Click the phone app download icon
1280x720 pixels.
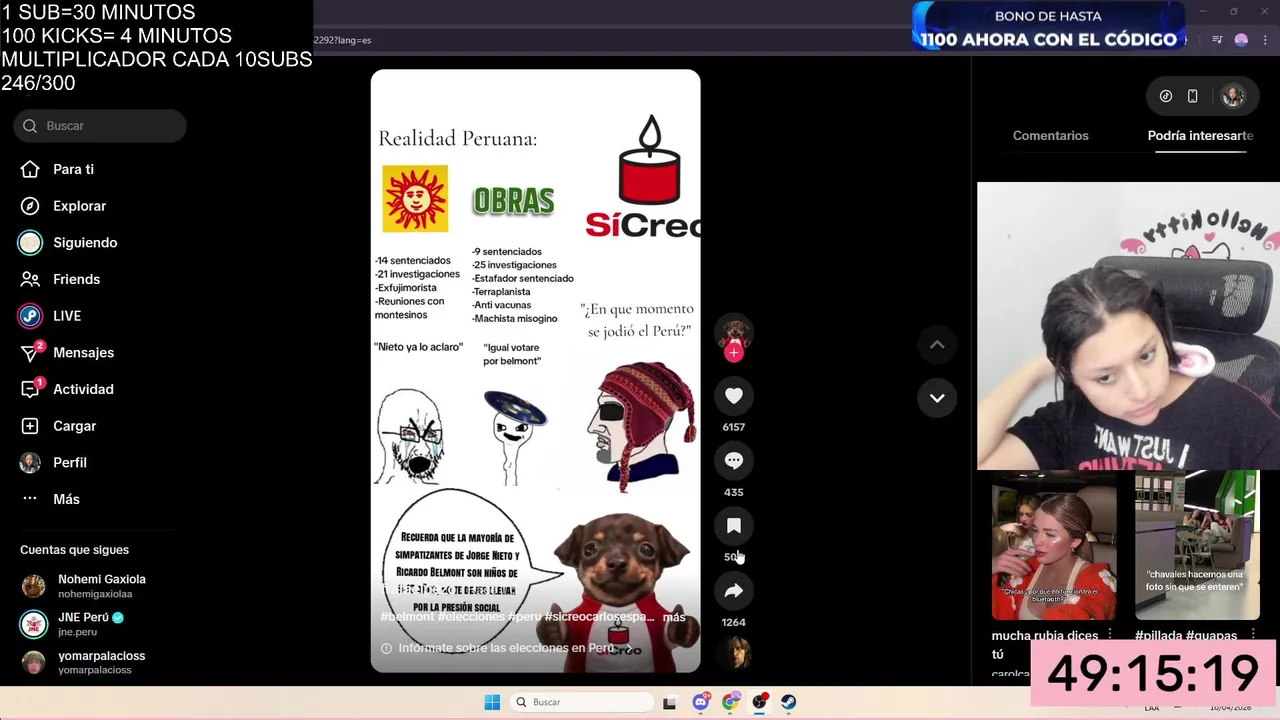click(1192, 96)
